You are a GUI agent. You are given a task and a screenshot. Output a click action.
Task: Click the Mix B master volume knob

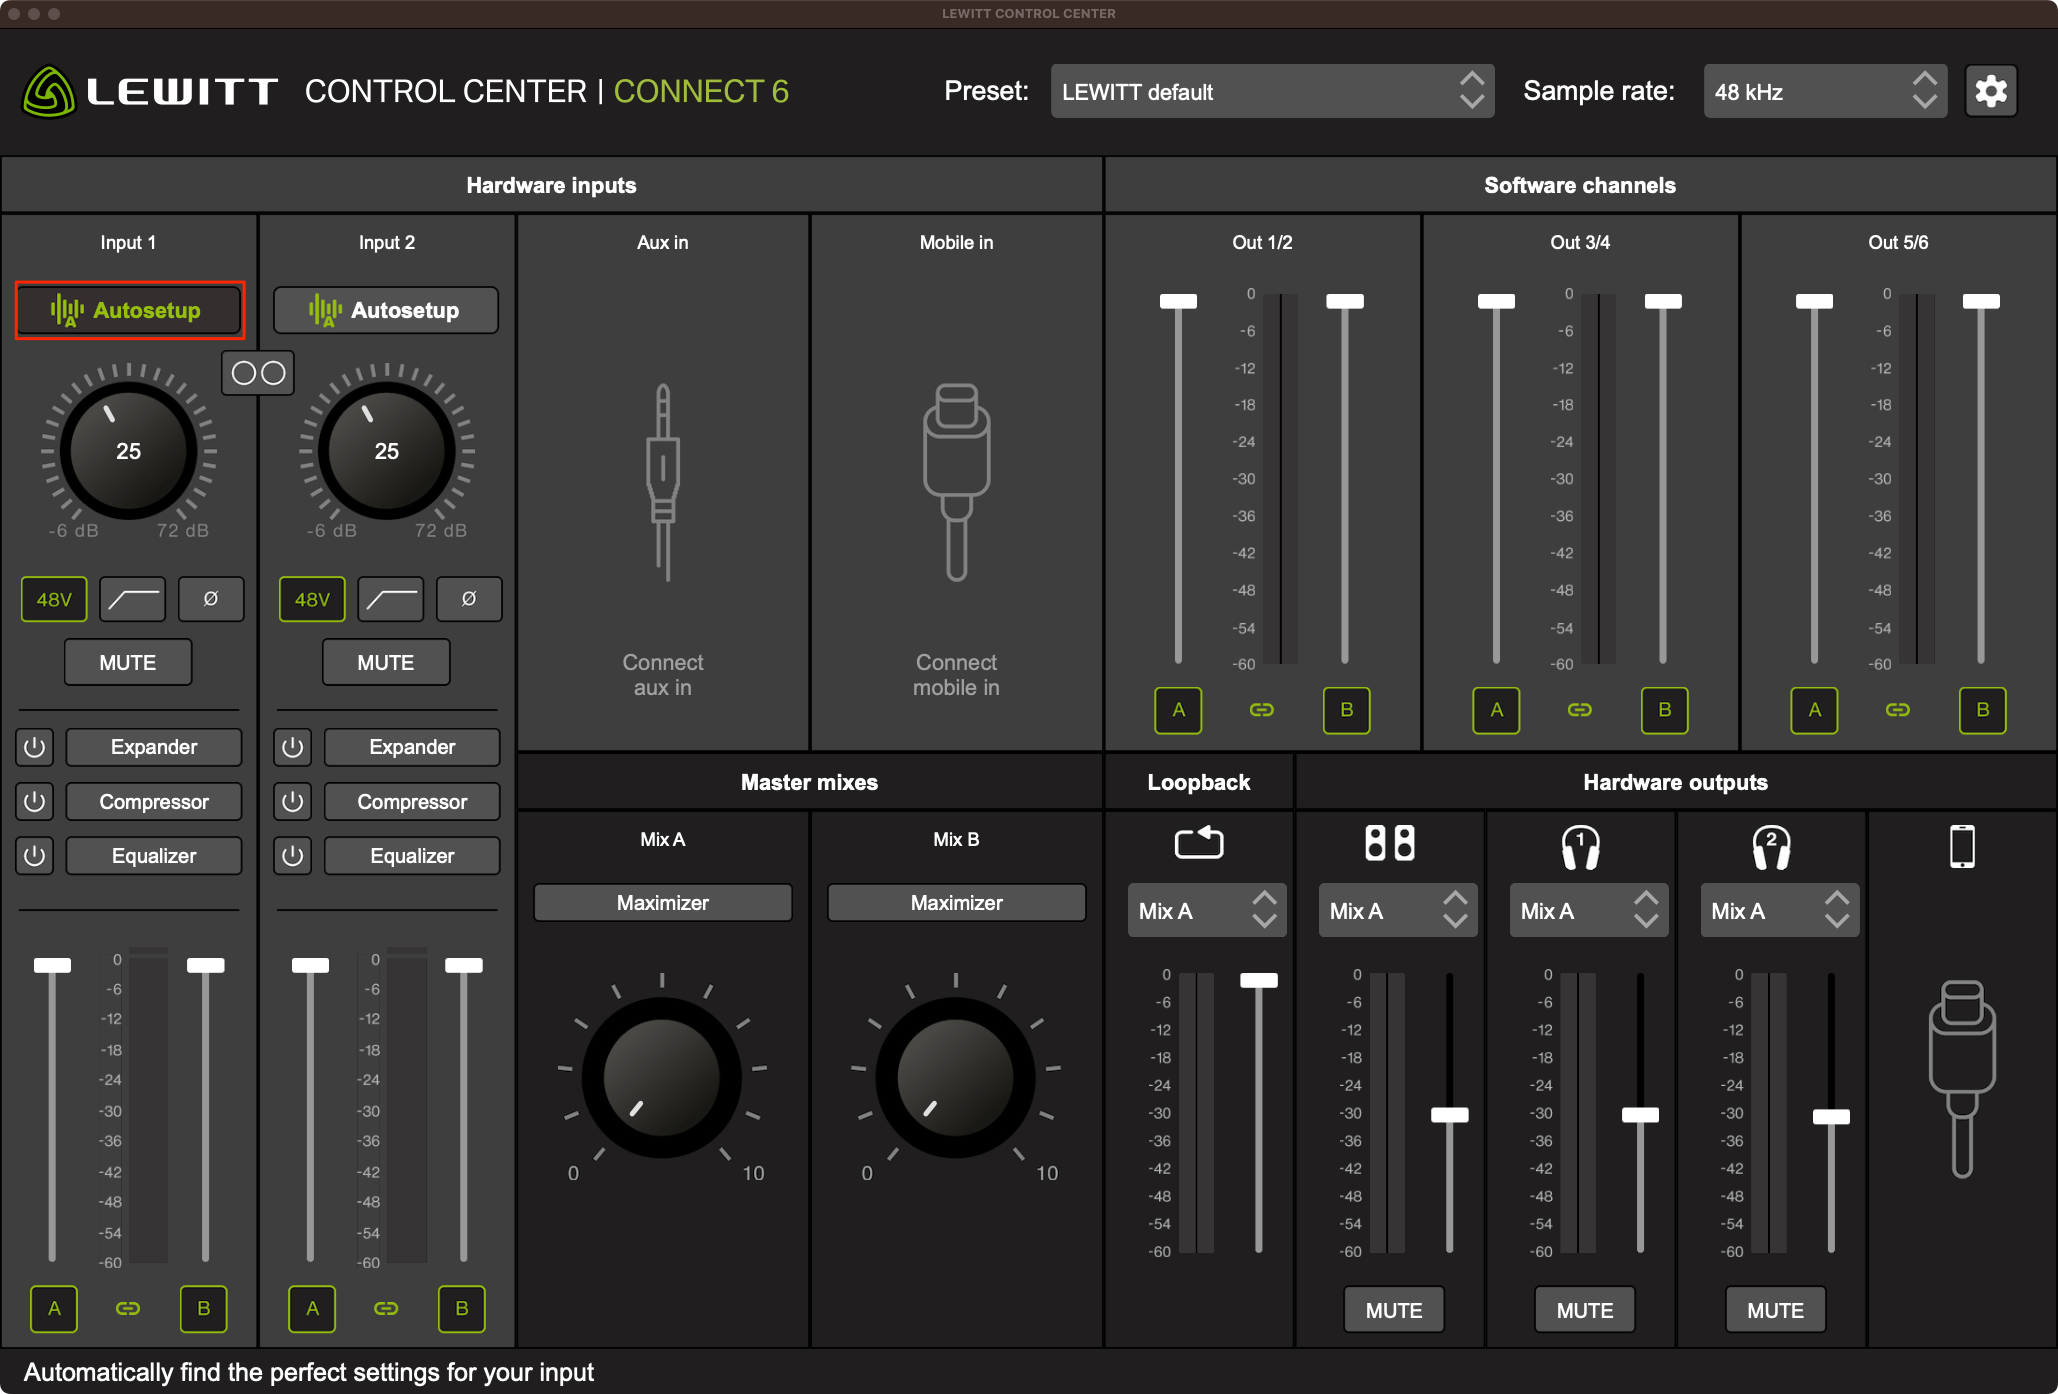[x=956, y=1077]
